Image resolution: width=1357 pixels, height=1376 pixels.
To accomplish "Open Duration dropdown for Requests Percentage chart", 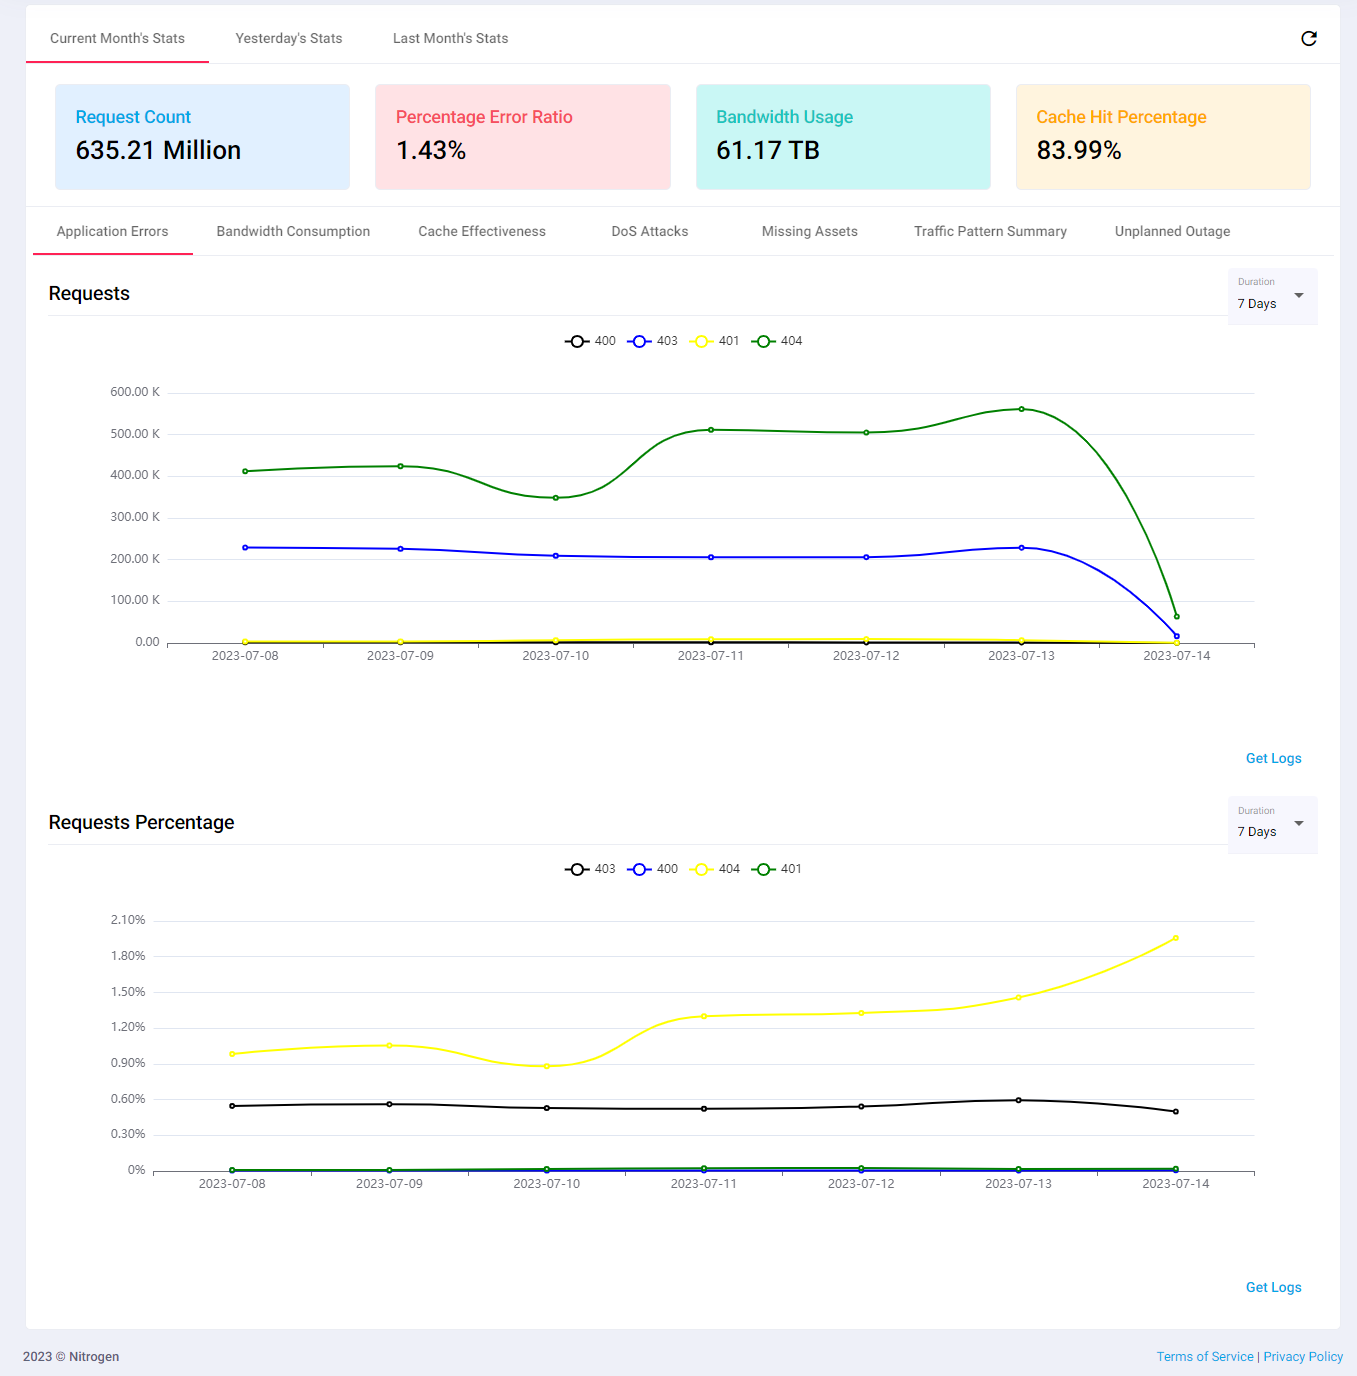I will click(1272, 824).
